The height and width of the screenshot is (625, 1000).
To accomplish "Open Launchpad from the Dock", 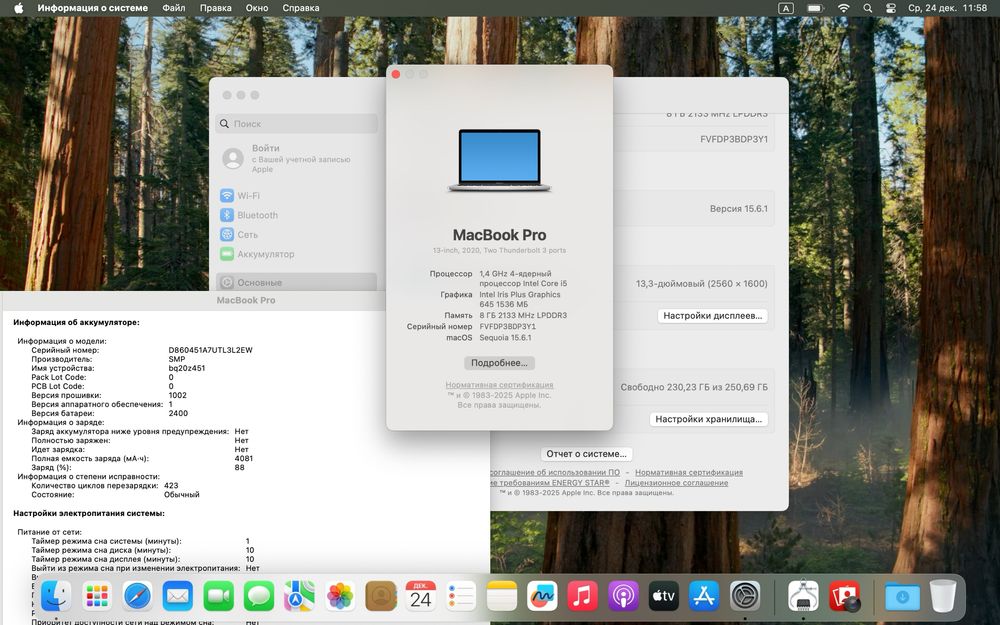I will click(97, 596).
